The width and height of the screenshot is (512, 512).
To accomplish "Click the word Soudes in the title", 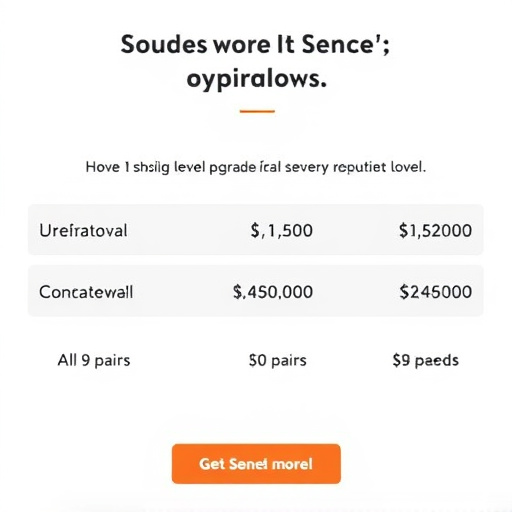I will point(164,45).
